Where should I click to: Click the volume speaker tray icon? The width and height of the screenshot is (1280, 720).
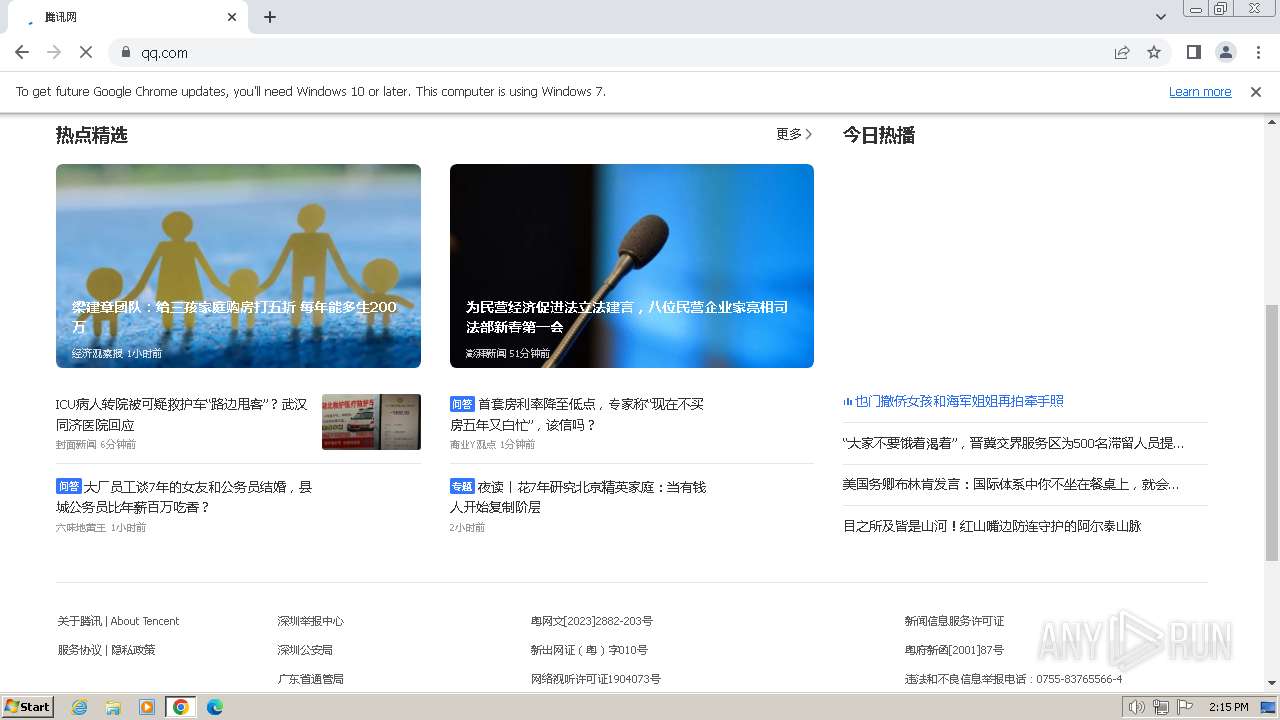pos(1136,707)
